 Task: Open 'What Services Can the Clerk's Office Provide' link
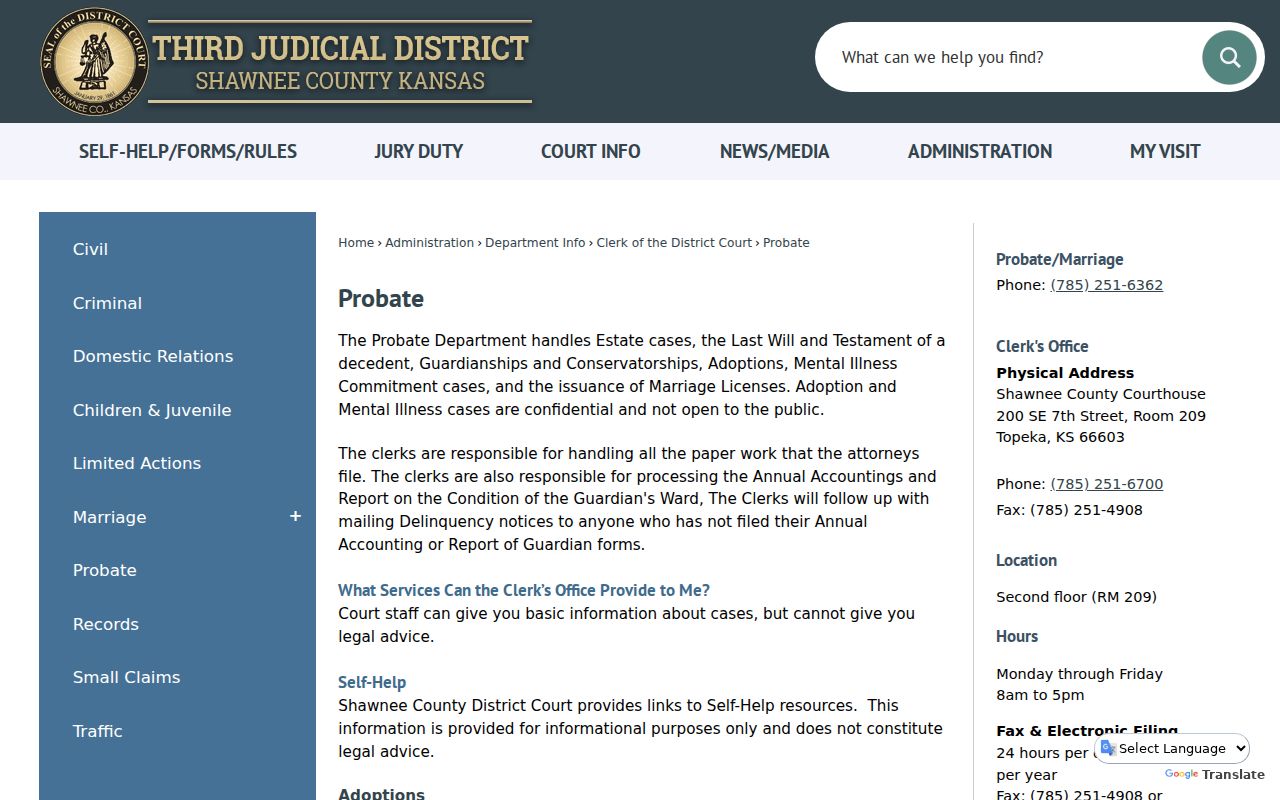[524, 590]
